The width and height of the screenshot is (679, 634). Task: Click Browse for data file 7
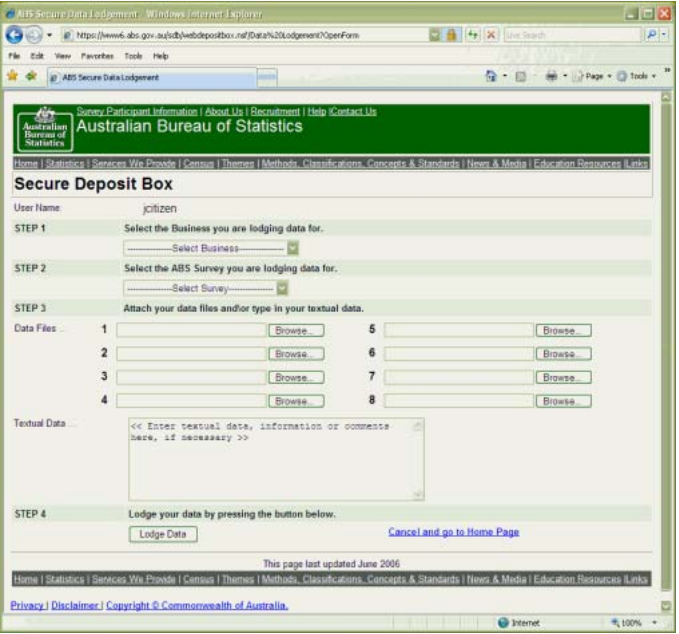(563, 377)
